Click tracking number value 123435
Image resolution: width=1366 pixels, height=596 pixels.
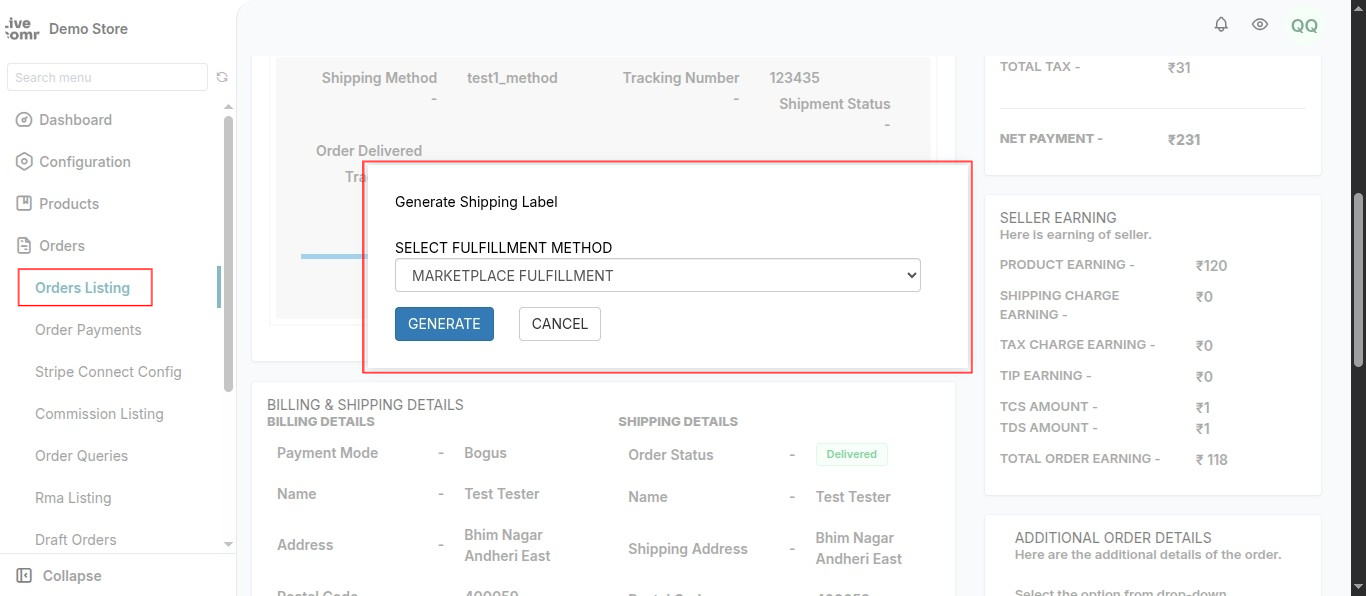point(794,78)
